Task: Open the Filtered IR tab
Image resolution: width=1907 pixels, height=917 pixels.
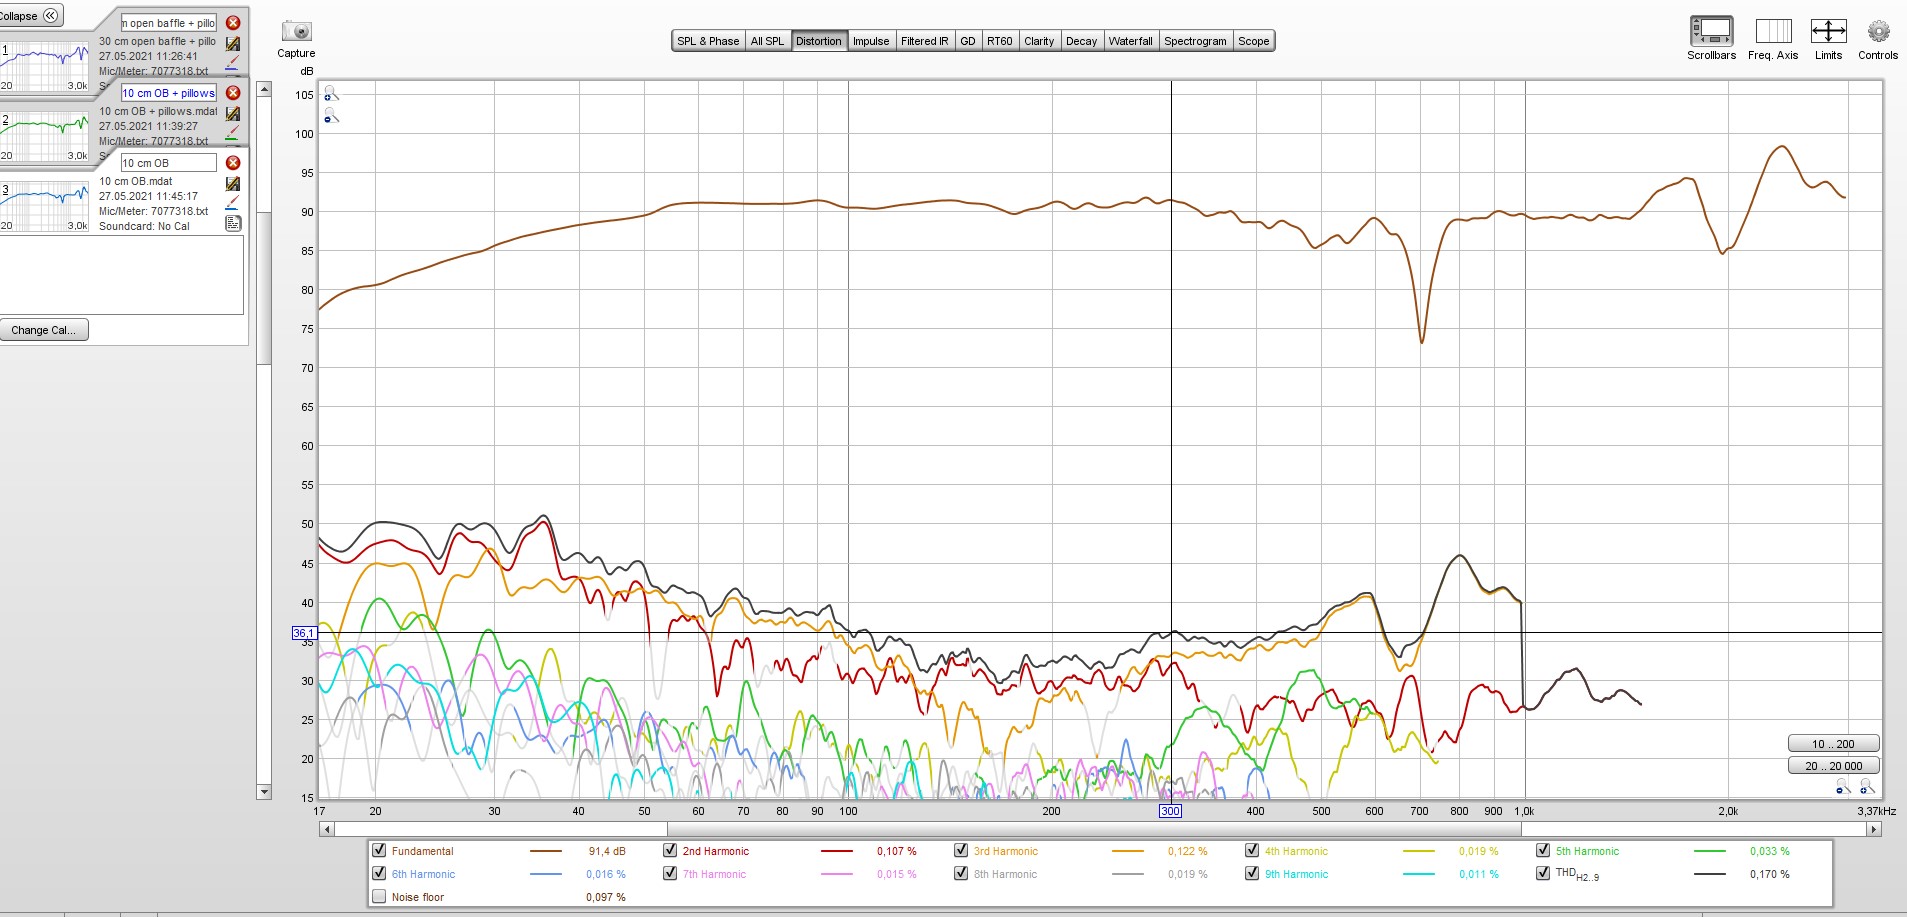Action: [x=924, y=41]
